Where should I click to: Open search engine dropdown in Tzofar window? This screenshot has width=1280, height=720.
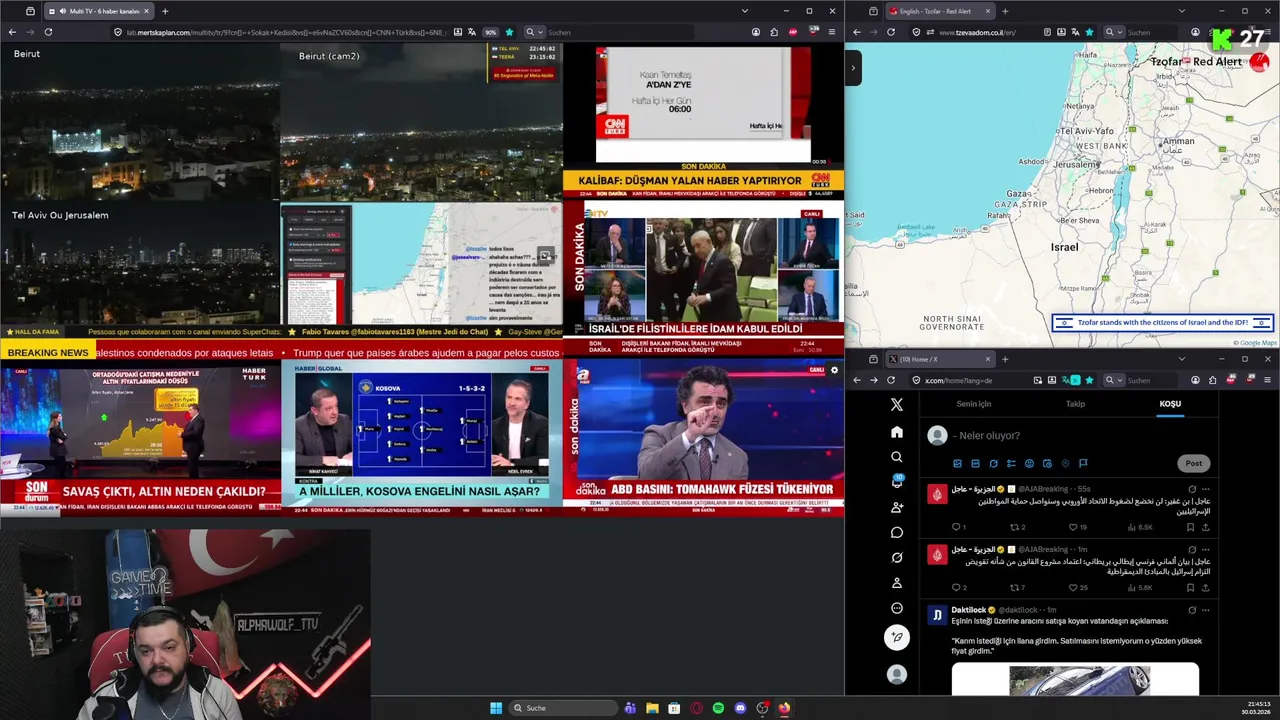pos(1112,32)
